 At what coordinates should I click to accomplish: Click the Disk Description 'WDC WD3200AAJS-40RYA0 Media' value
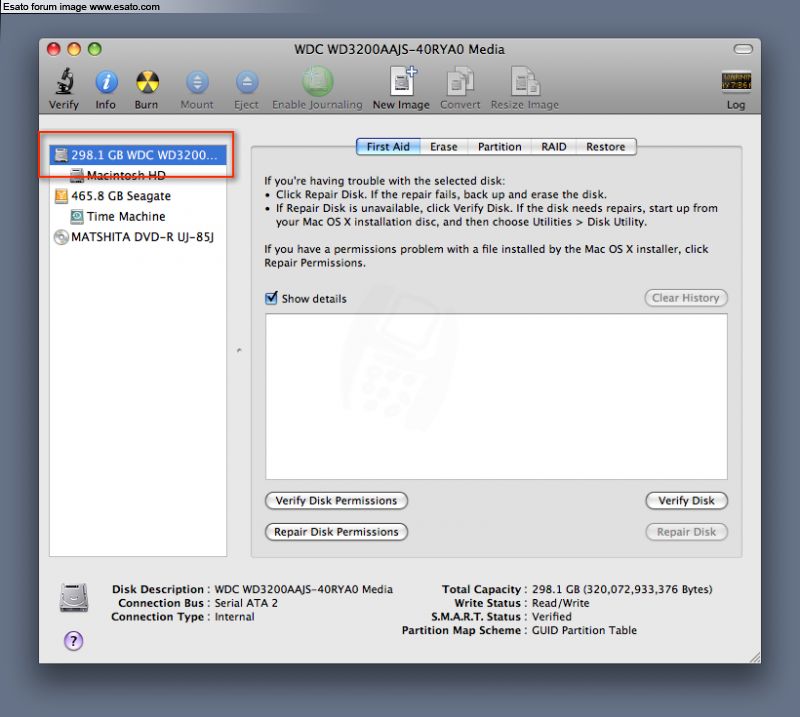[304, 589]
